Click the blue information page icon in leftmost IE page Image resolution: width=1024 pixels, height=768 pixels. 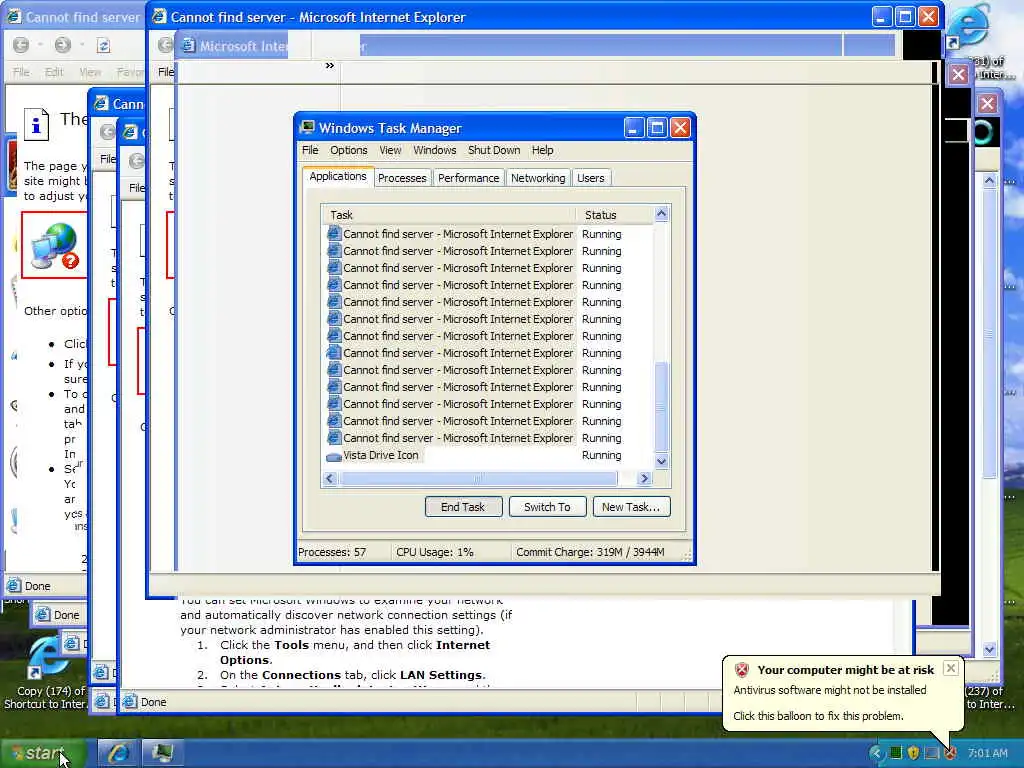pyautogui.click(x=36, y=123)
